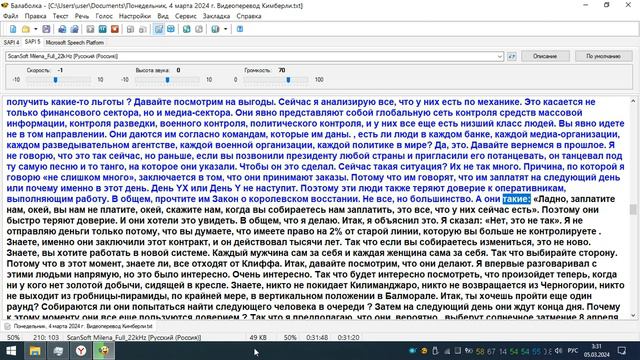Open the Настройки menu

(135, 16)
